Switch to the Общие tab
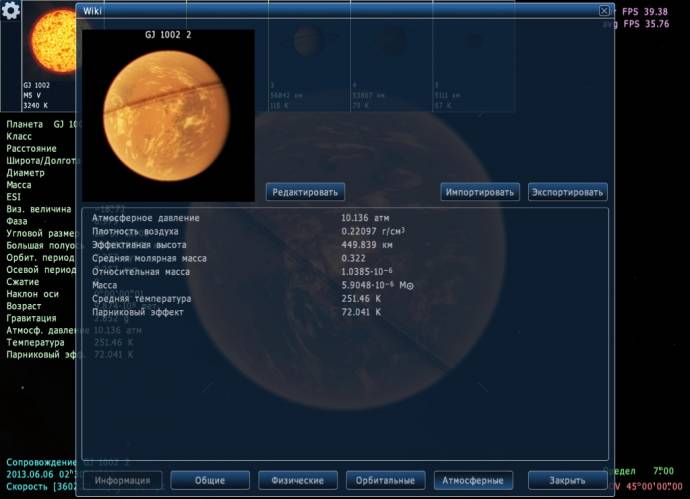Viewport: 690px width, 499px height. coord(210,481)
